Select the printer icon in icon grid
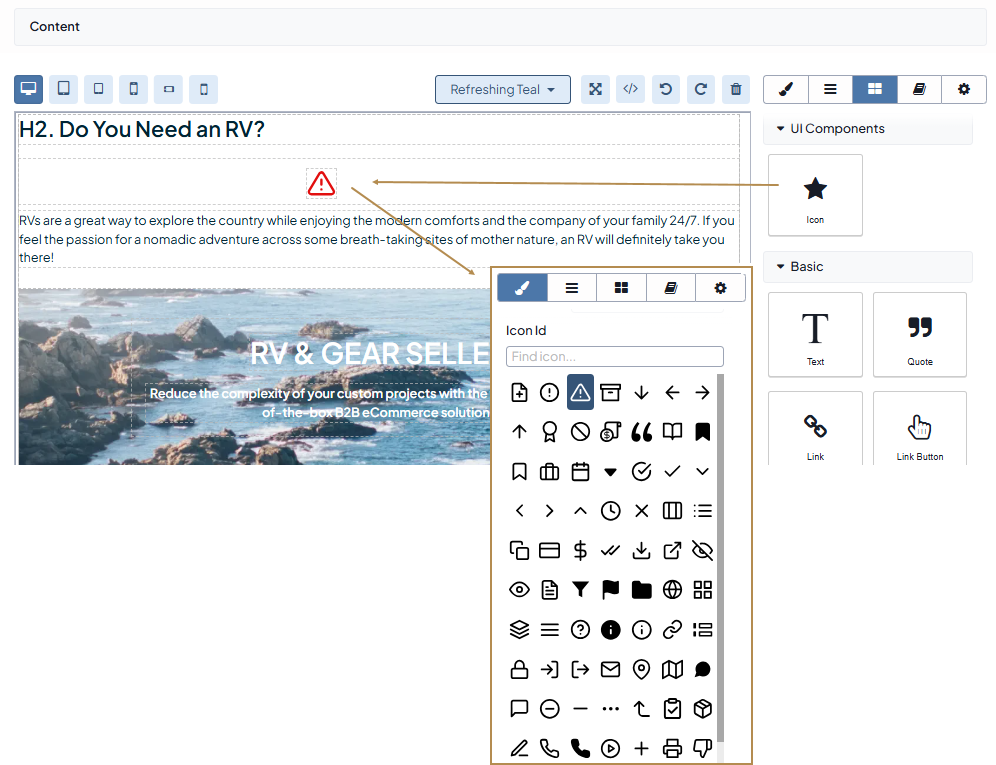The image size is (996, 765). coord(672,747)
